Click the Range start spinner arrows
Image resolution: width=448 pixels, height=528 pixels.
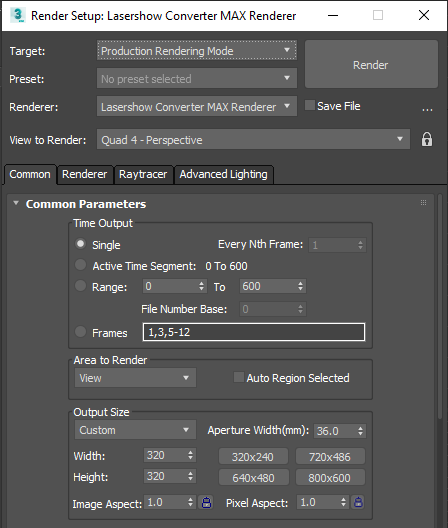tap(201, 286)
